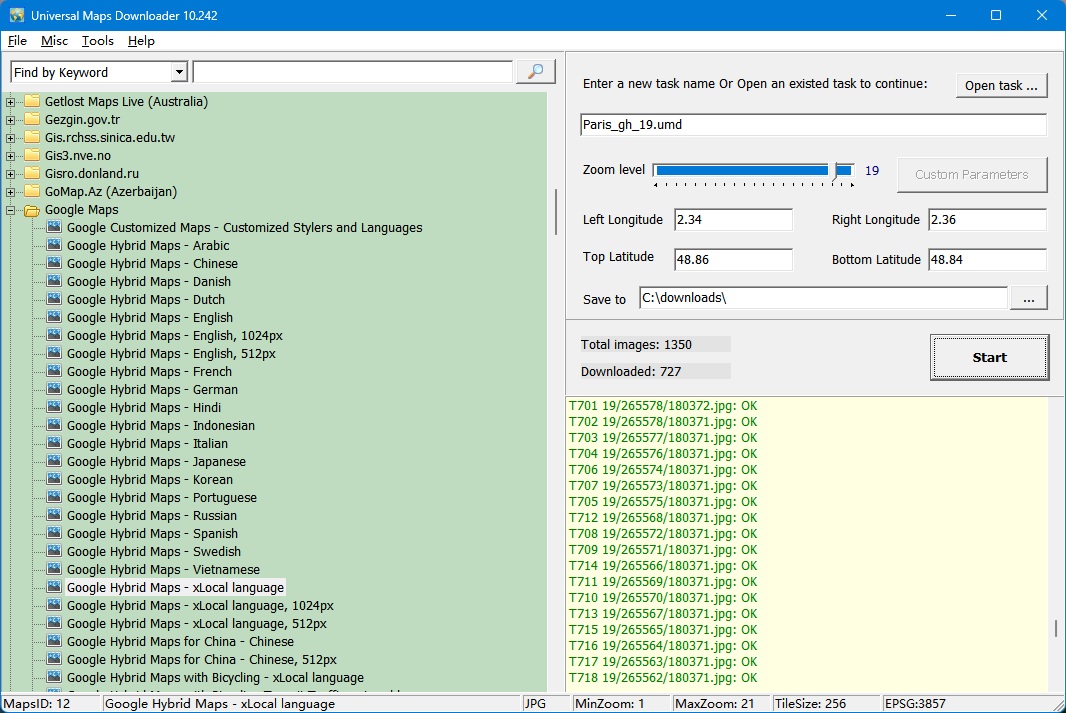
Task: Click the Gezgin.gov.tr folder icon
Action: (32, 120)
